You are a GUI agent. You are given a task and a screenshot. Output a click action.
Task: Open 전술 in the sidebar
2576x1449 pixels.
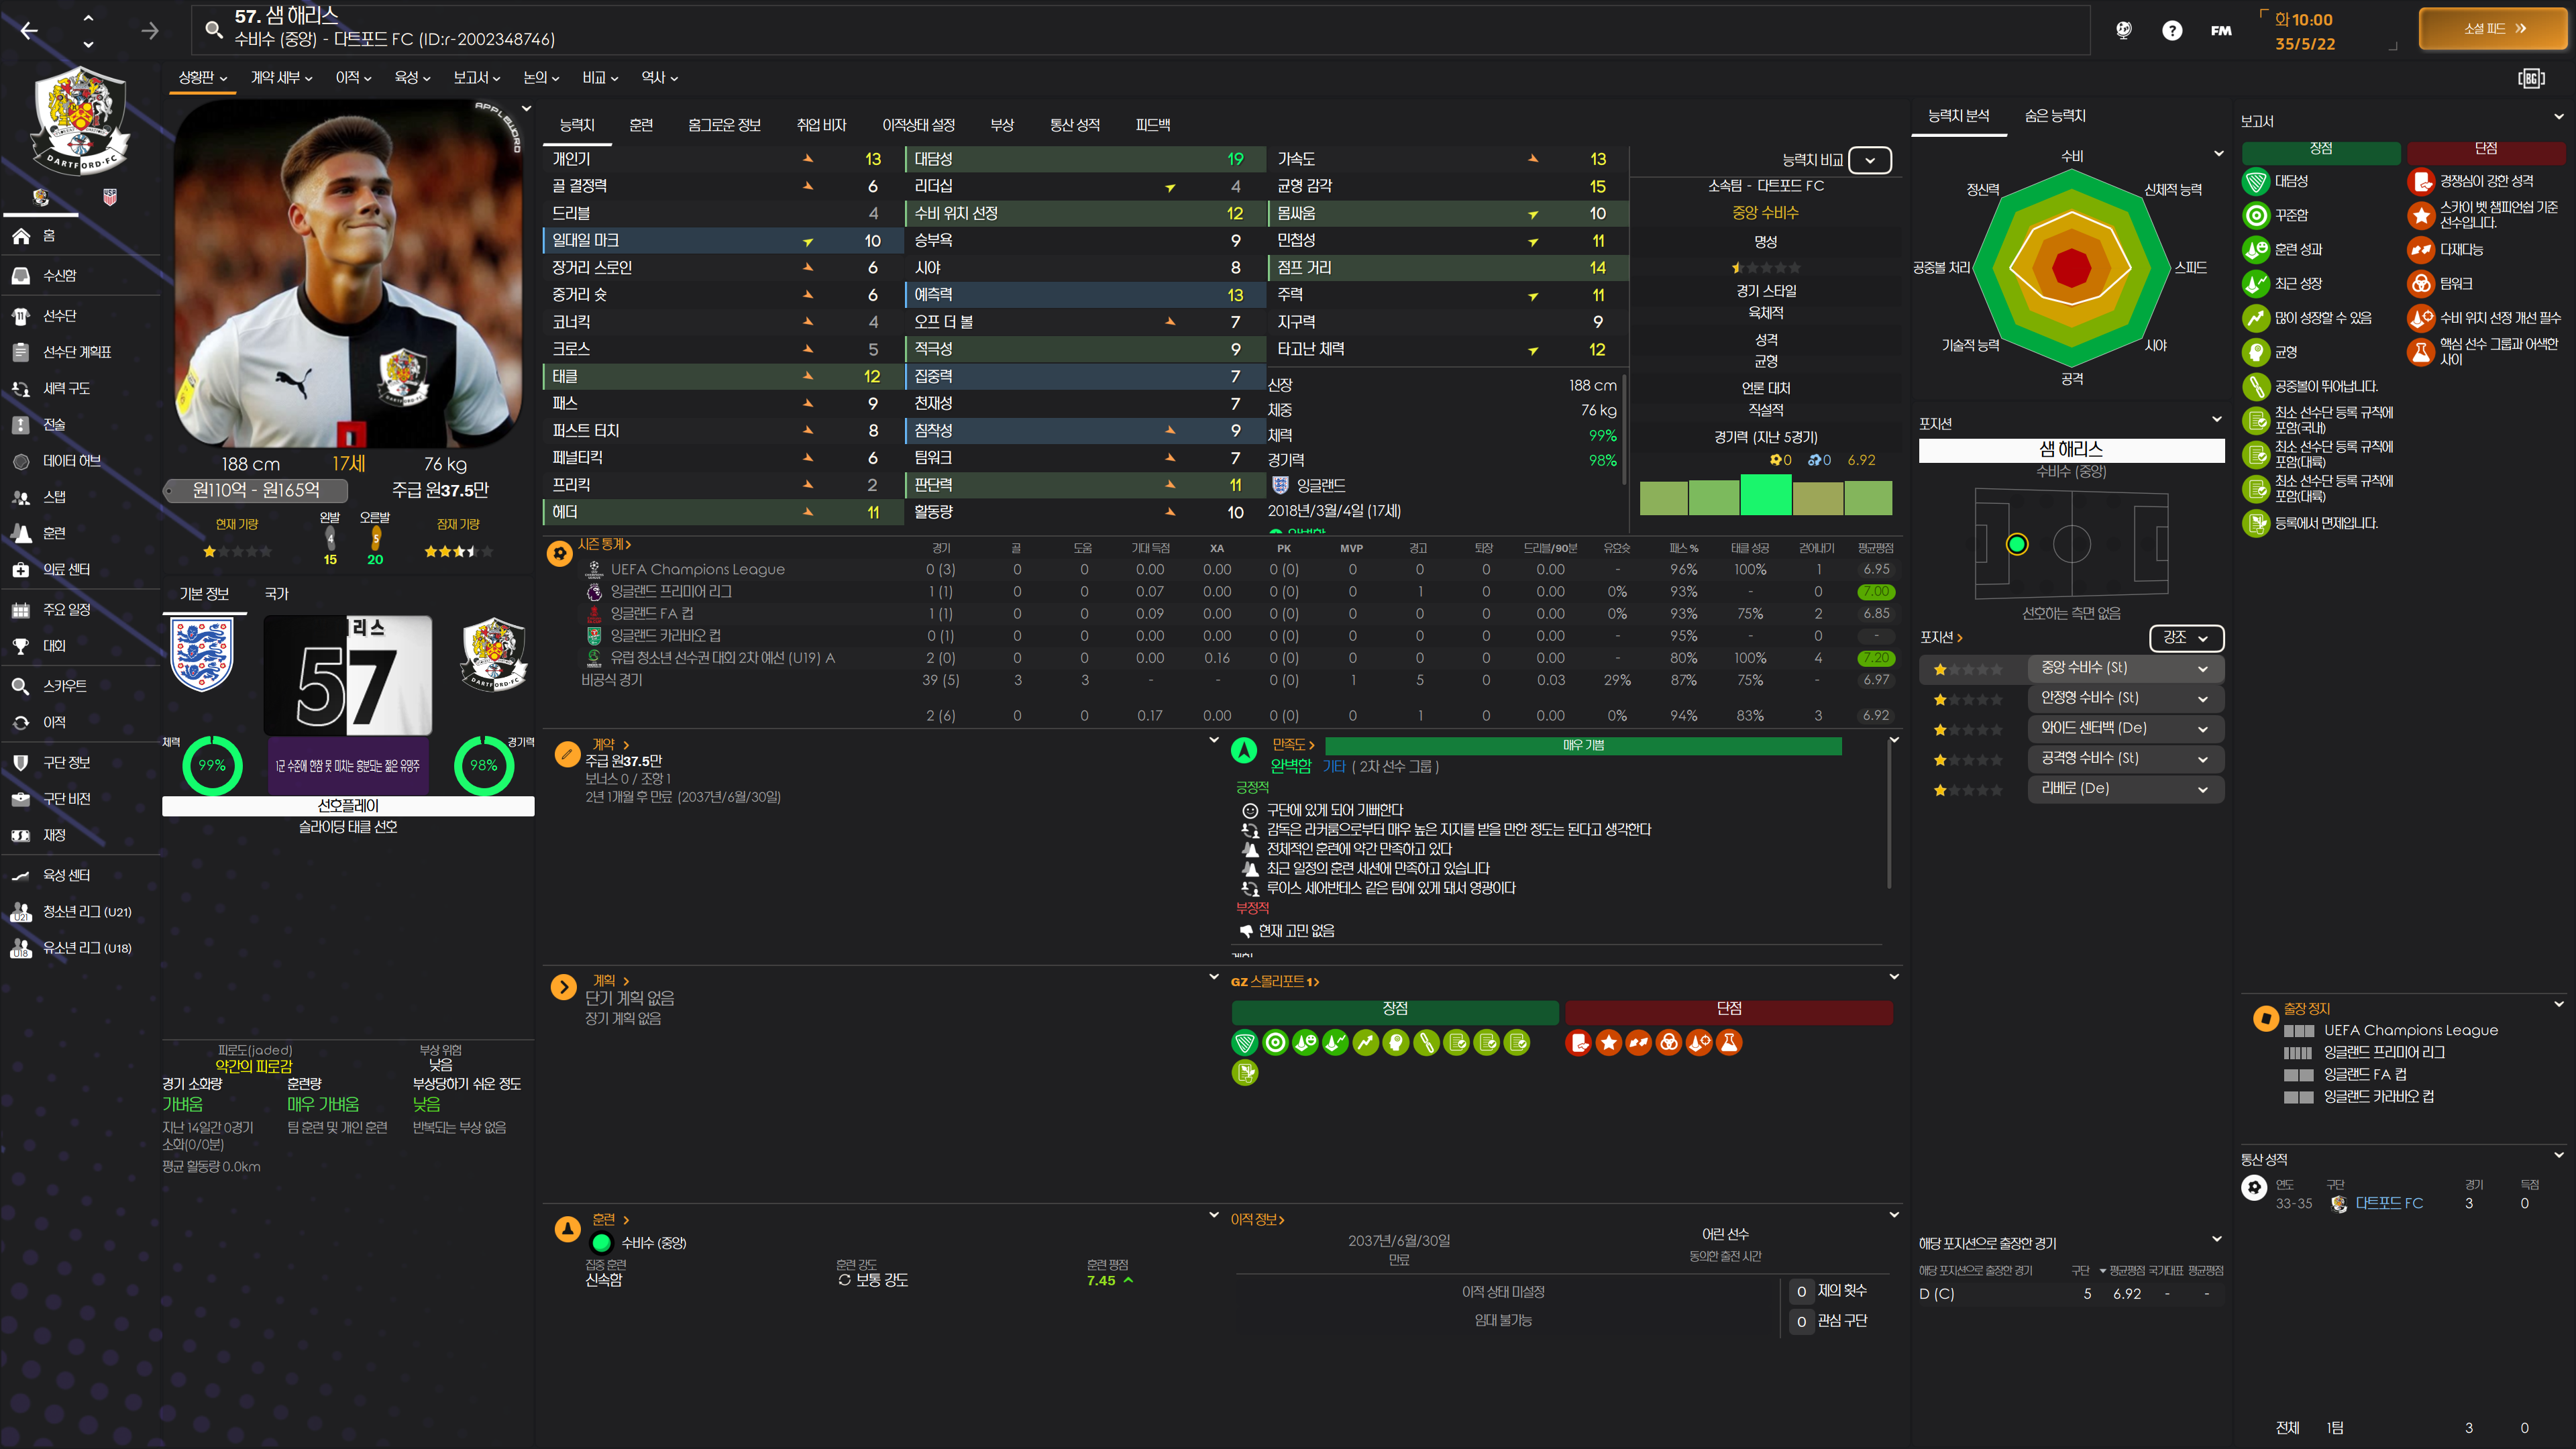point(80,425)
